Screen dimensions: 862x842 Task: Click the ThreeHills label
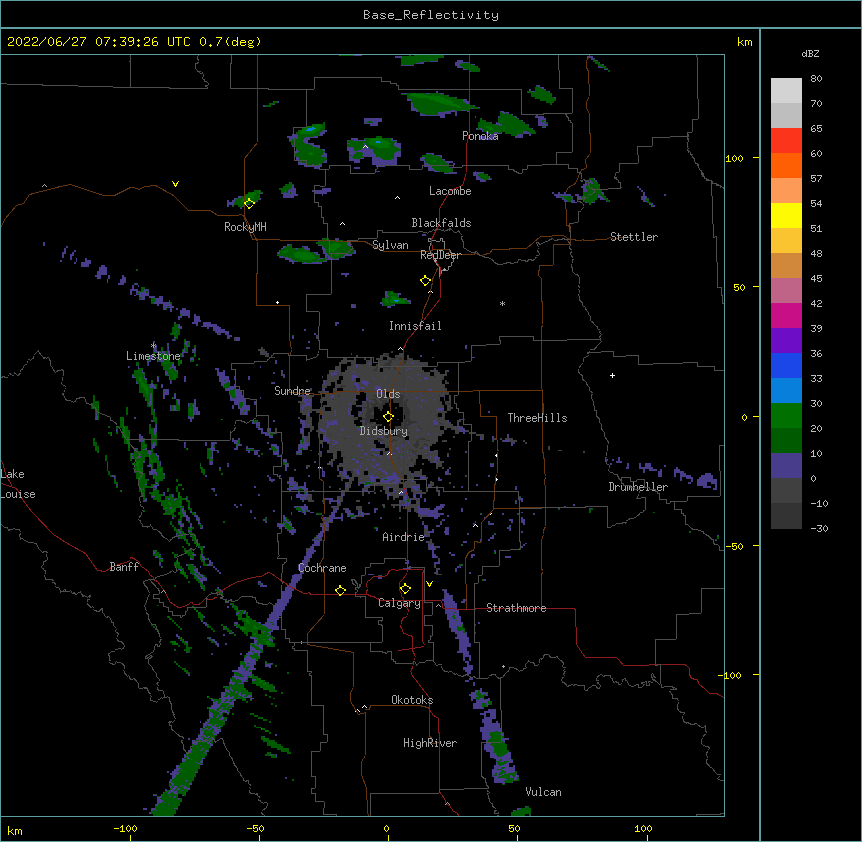pos(537,418)
